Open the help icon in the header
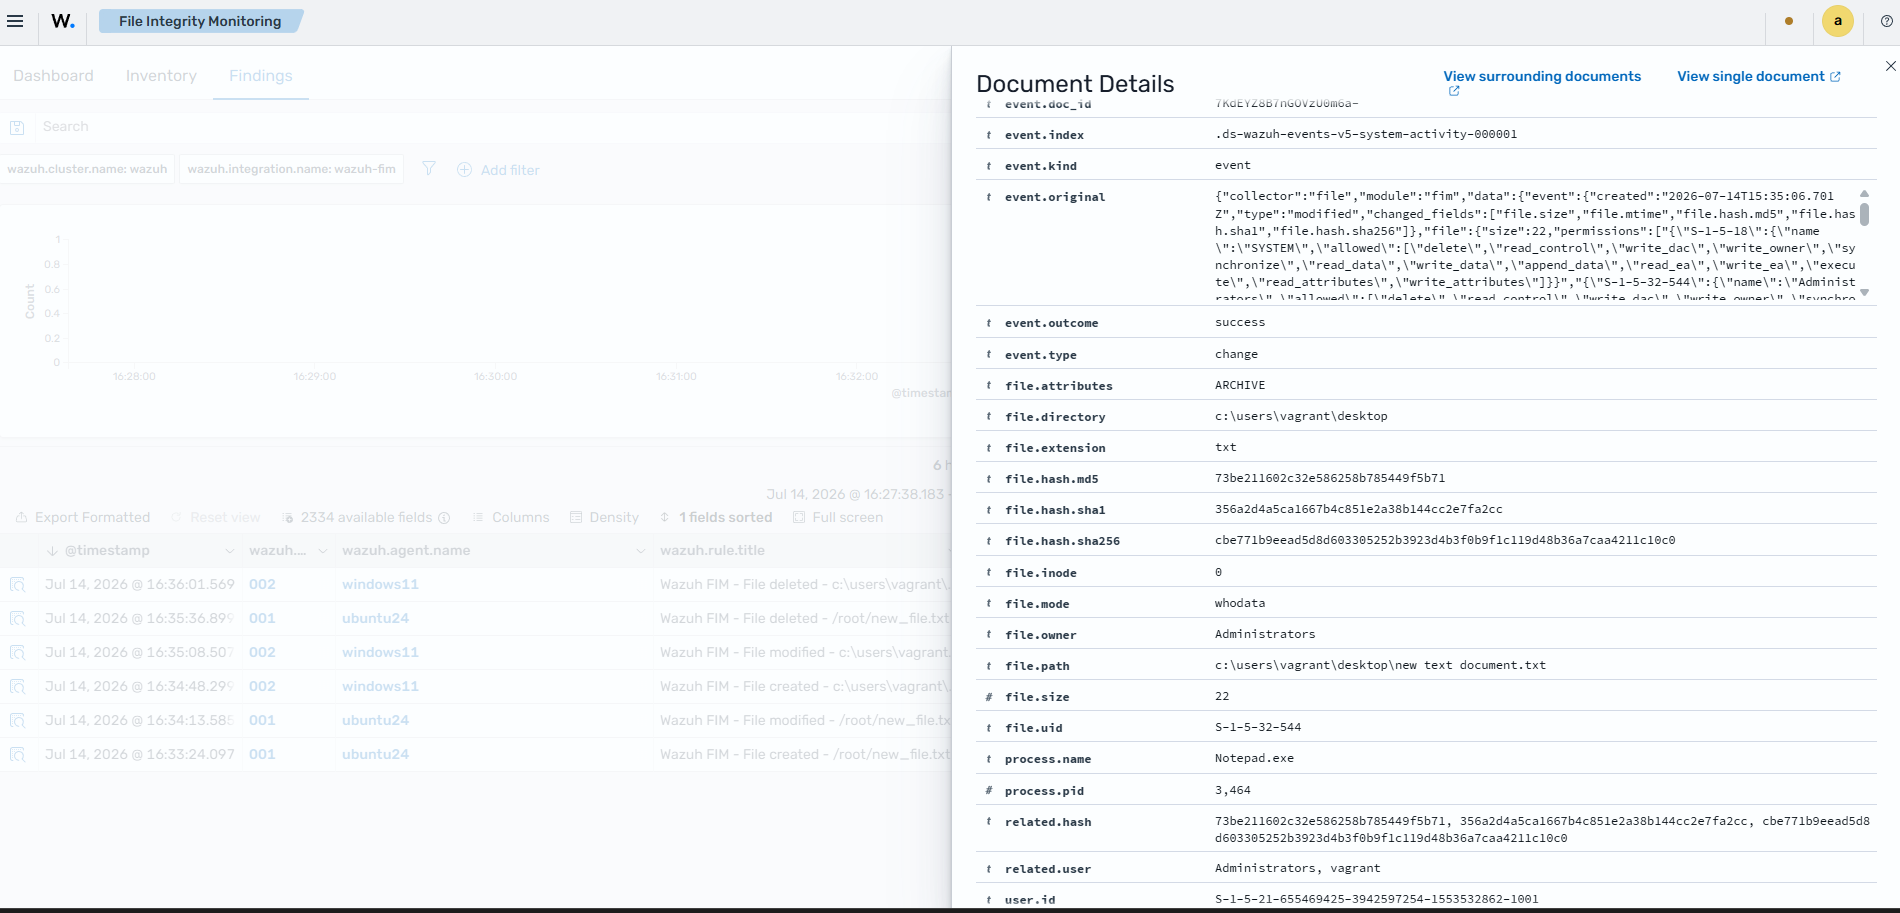Image resolution: width=1900 pixels, height=913 pixels. pyautogui.click(x=1887, y=21)
